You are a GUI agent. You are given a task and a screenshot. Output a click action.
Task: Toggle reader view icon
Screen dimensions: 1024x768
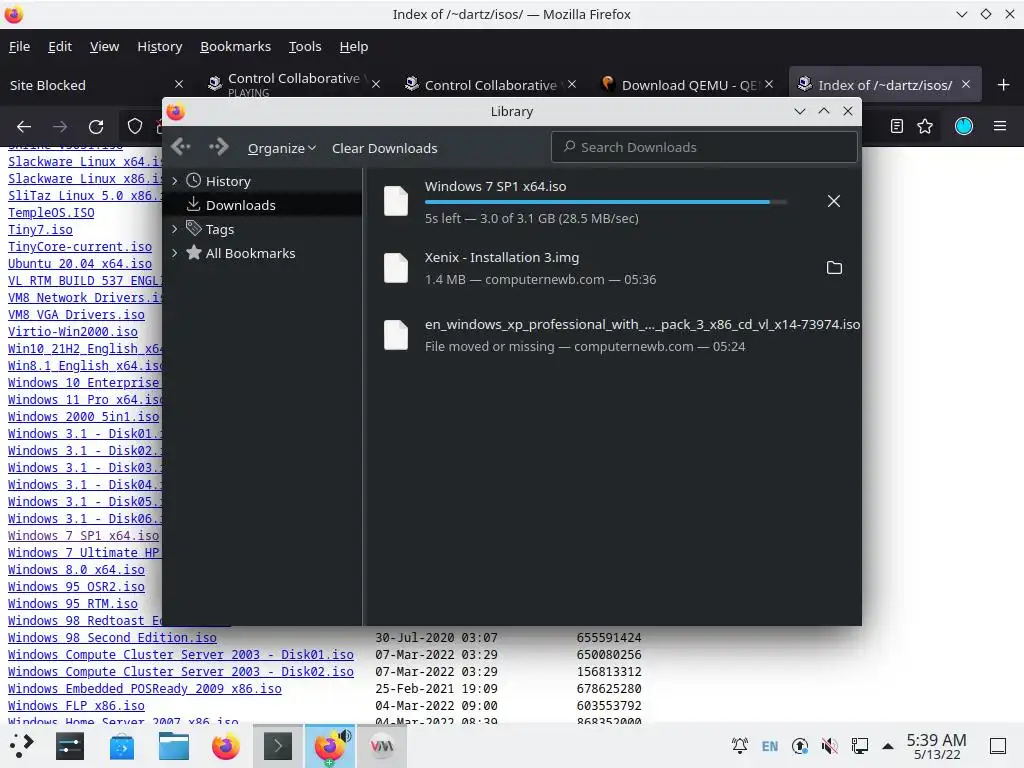(x=897, y=126)
